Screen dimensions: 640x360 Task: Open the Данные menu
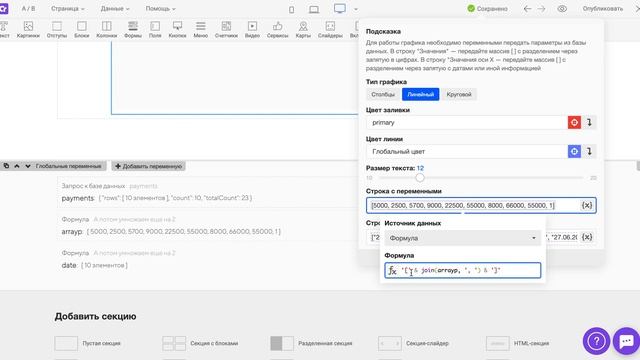pos(115,9)
